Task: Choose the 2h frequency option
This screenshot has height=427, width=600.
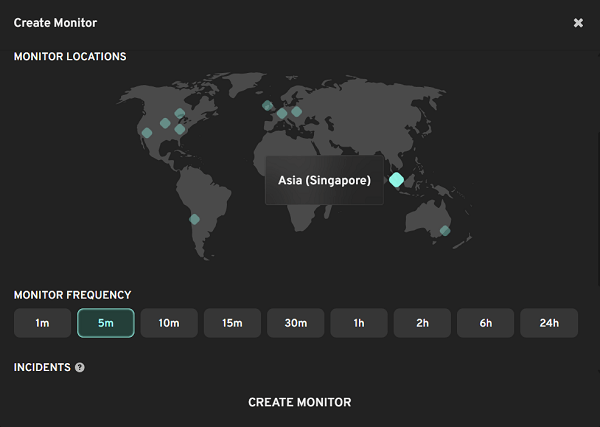Action: [x=422, y=323]
